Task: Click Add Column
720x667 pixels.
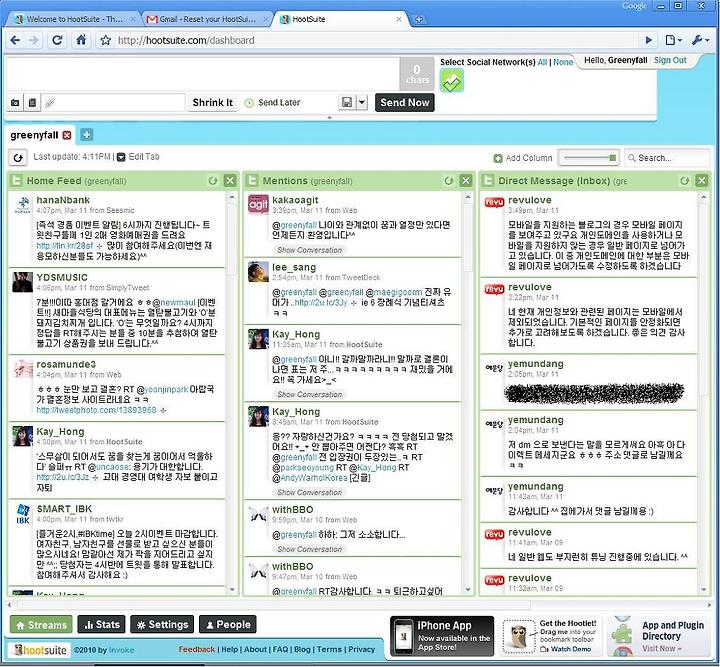Action: [x=523, y=158]
